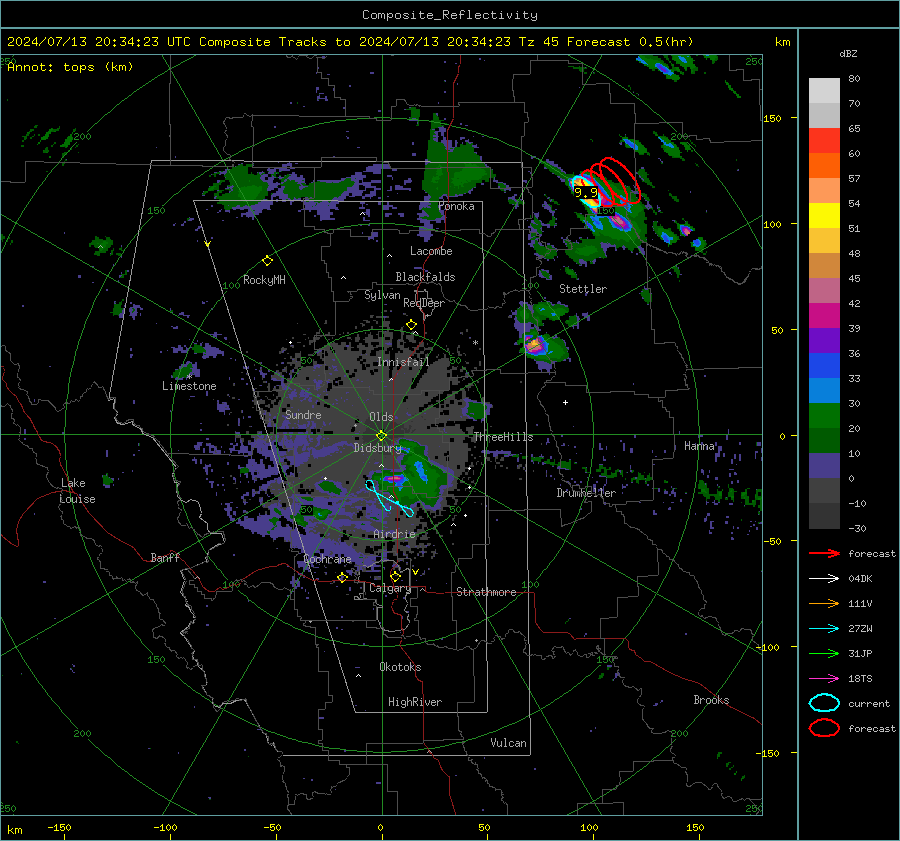Click the radar-center diamond above Didsbury

click(381, 435)
